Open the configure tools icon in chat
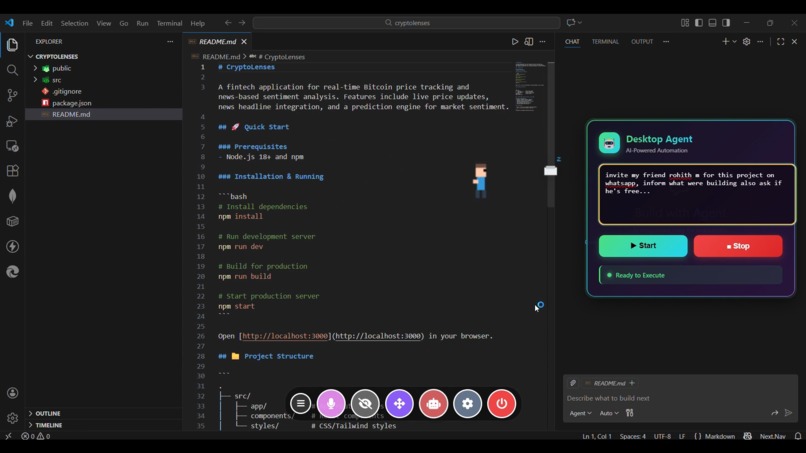Image resolution: width=806 pixels, height=453 pixels. 630,413
